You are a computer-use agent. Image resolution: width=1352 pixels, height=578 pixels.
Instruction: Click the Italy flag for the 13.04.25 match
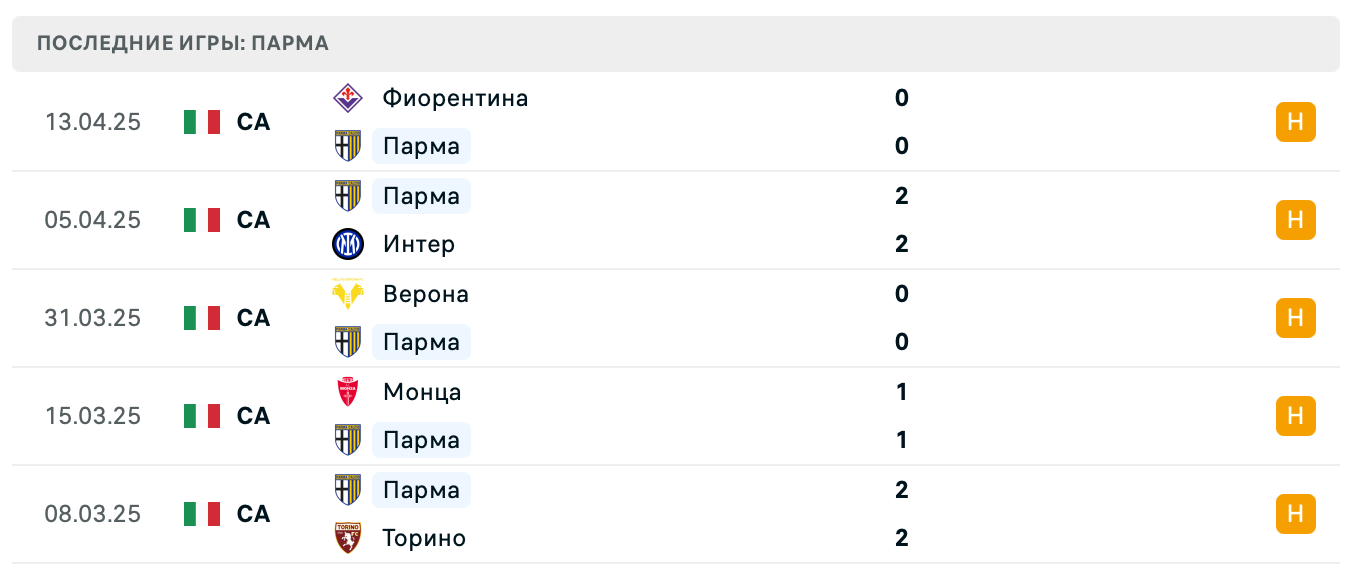point(201,122)
